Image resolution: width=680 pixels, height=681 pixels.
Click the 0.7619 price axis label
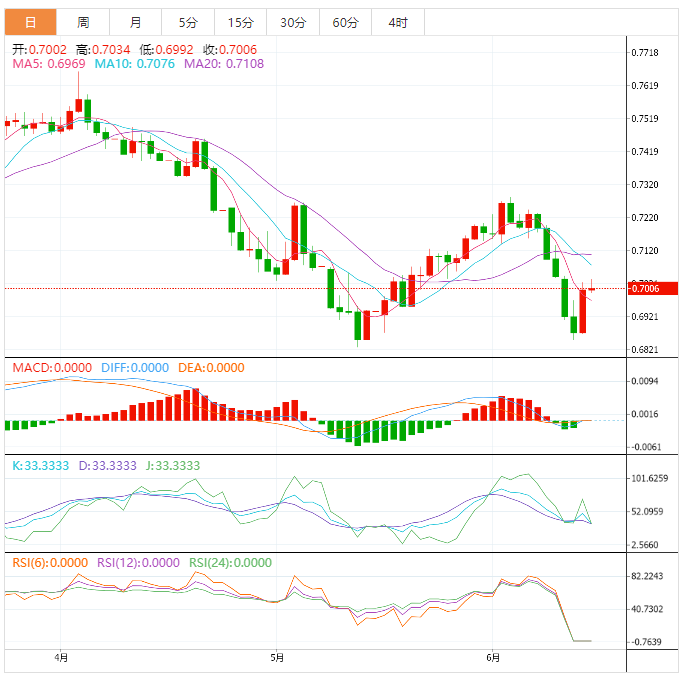645,86
